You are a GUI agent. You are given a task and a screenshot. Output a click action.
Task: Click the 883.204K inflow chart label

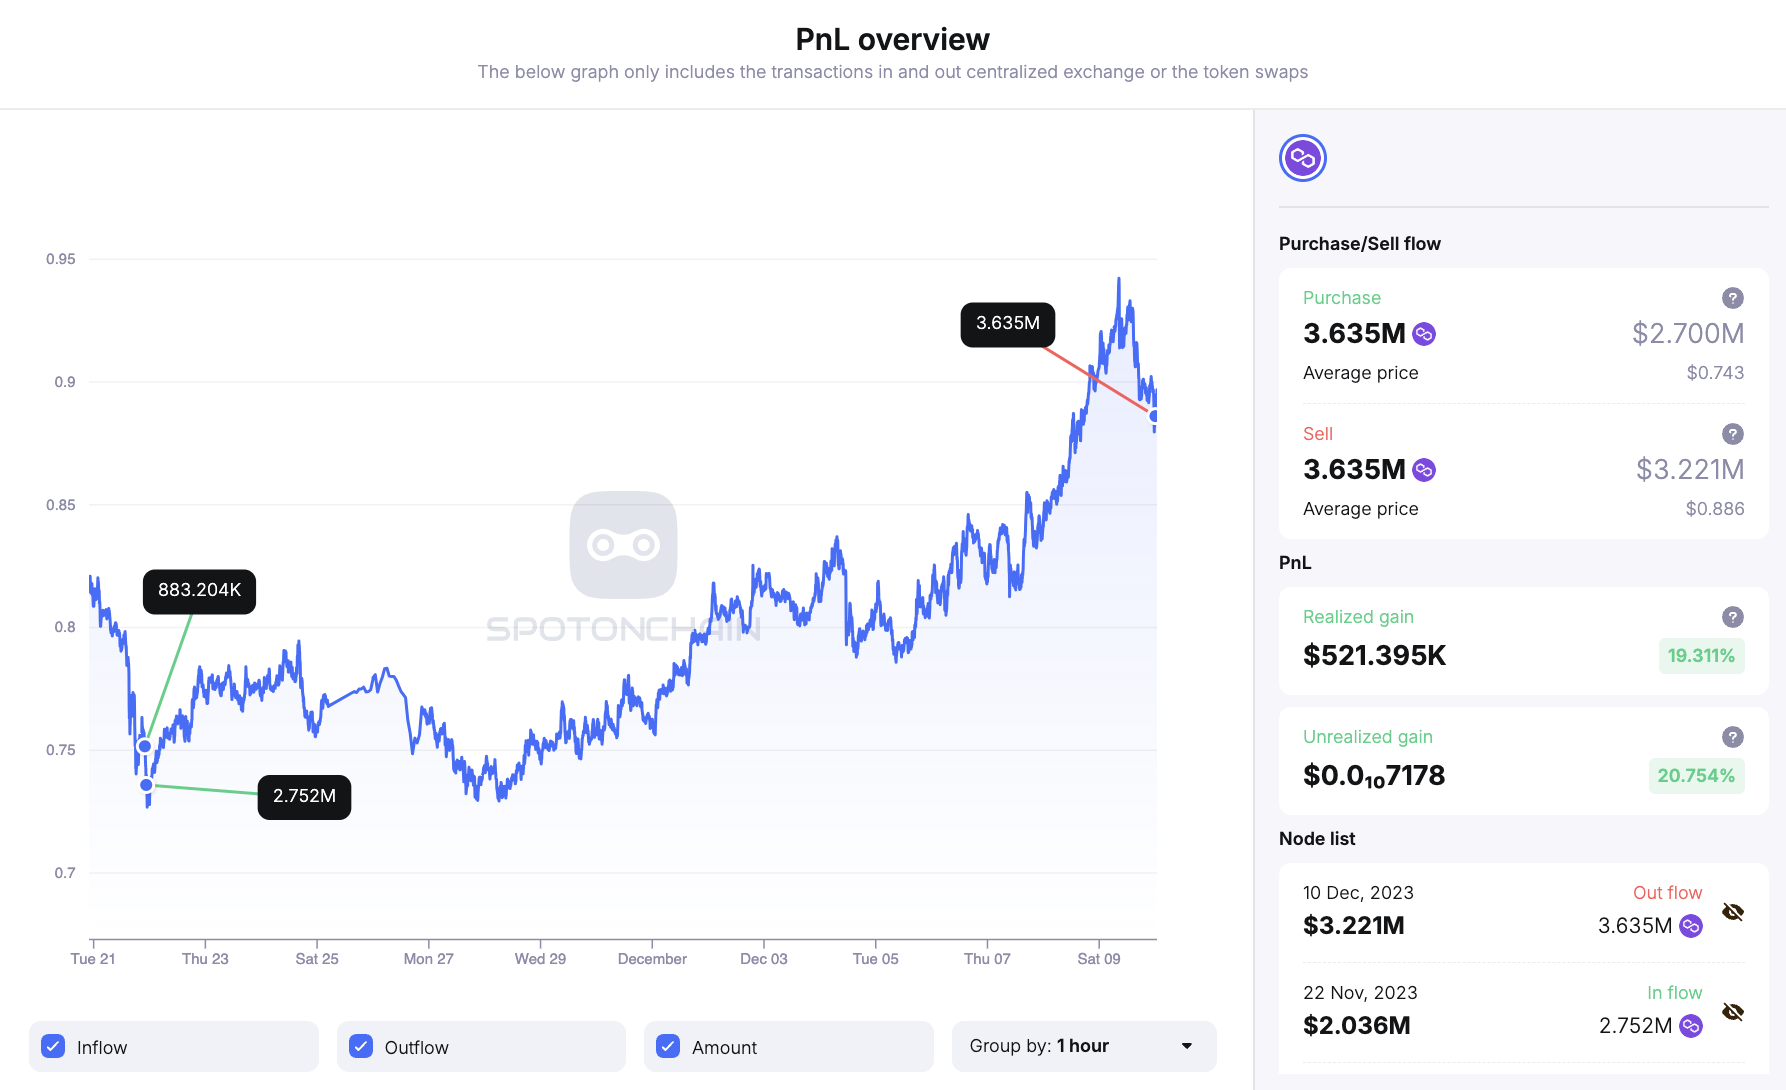(x=199, y=591)
